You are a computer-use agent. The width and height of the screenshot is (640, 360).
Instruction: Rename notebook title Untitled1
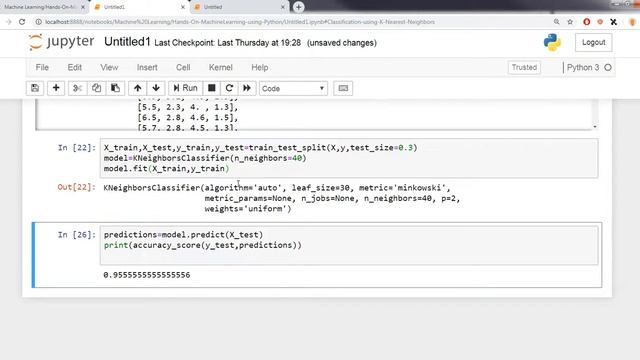click(127, 42)
